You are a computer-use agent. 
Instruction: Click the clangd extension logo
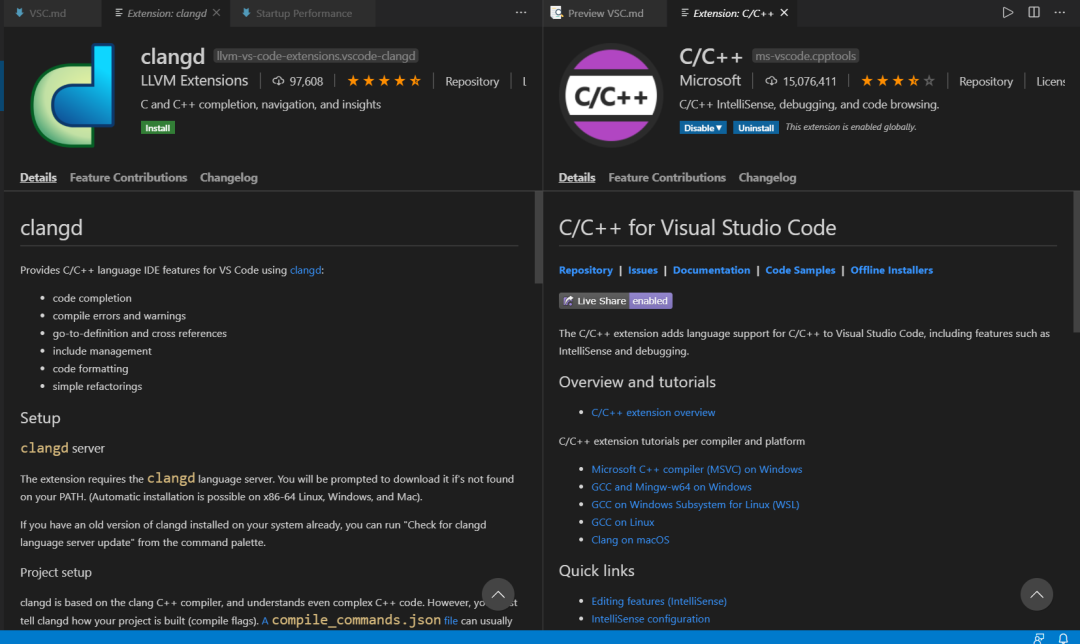72,95
